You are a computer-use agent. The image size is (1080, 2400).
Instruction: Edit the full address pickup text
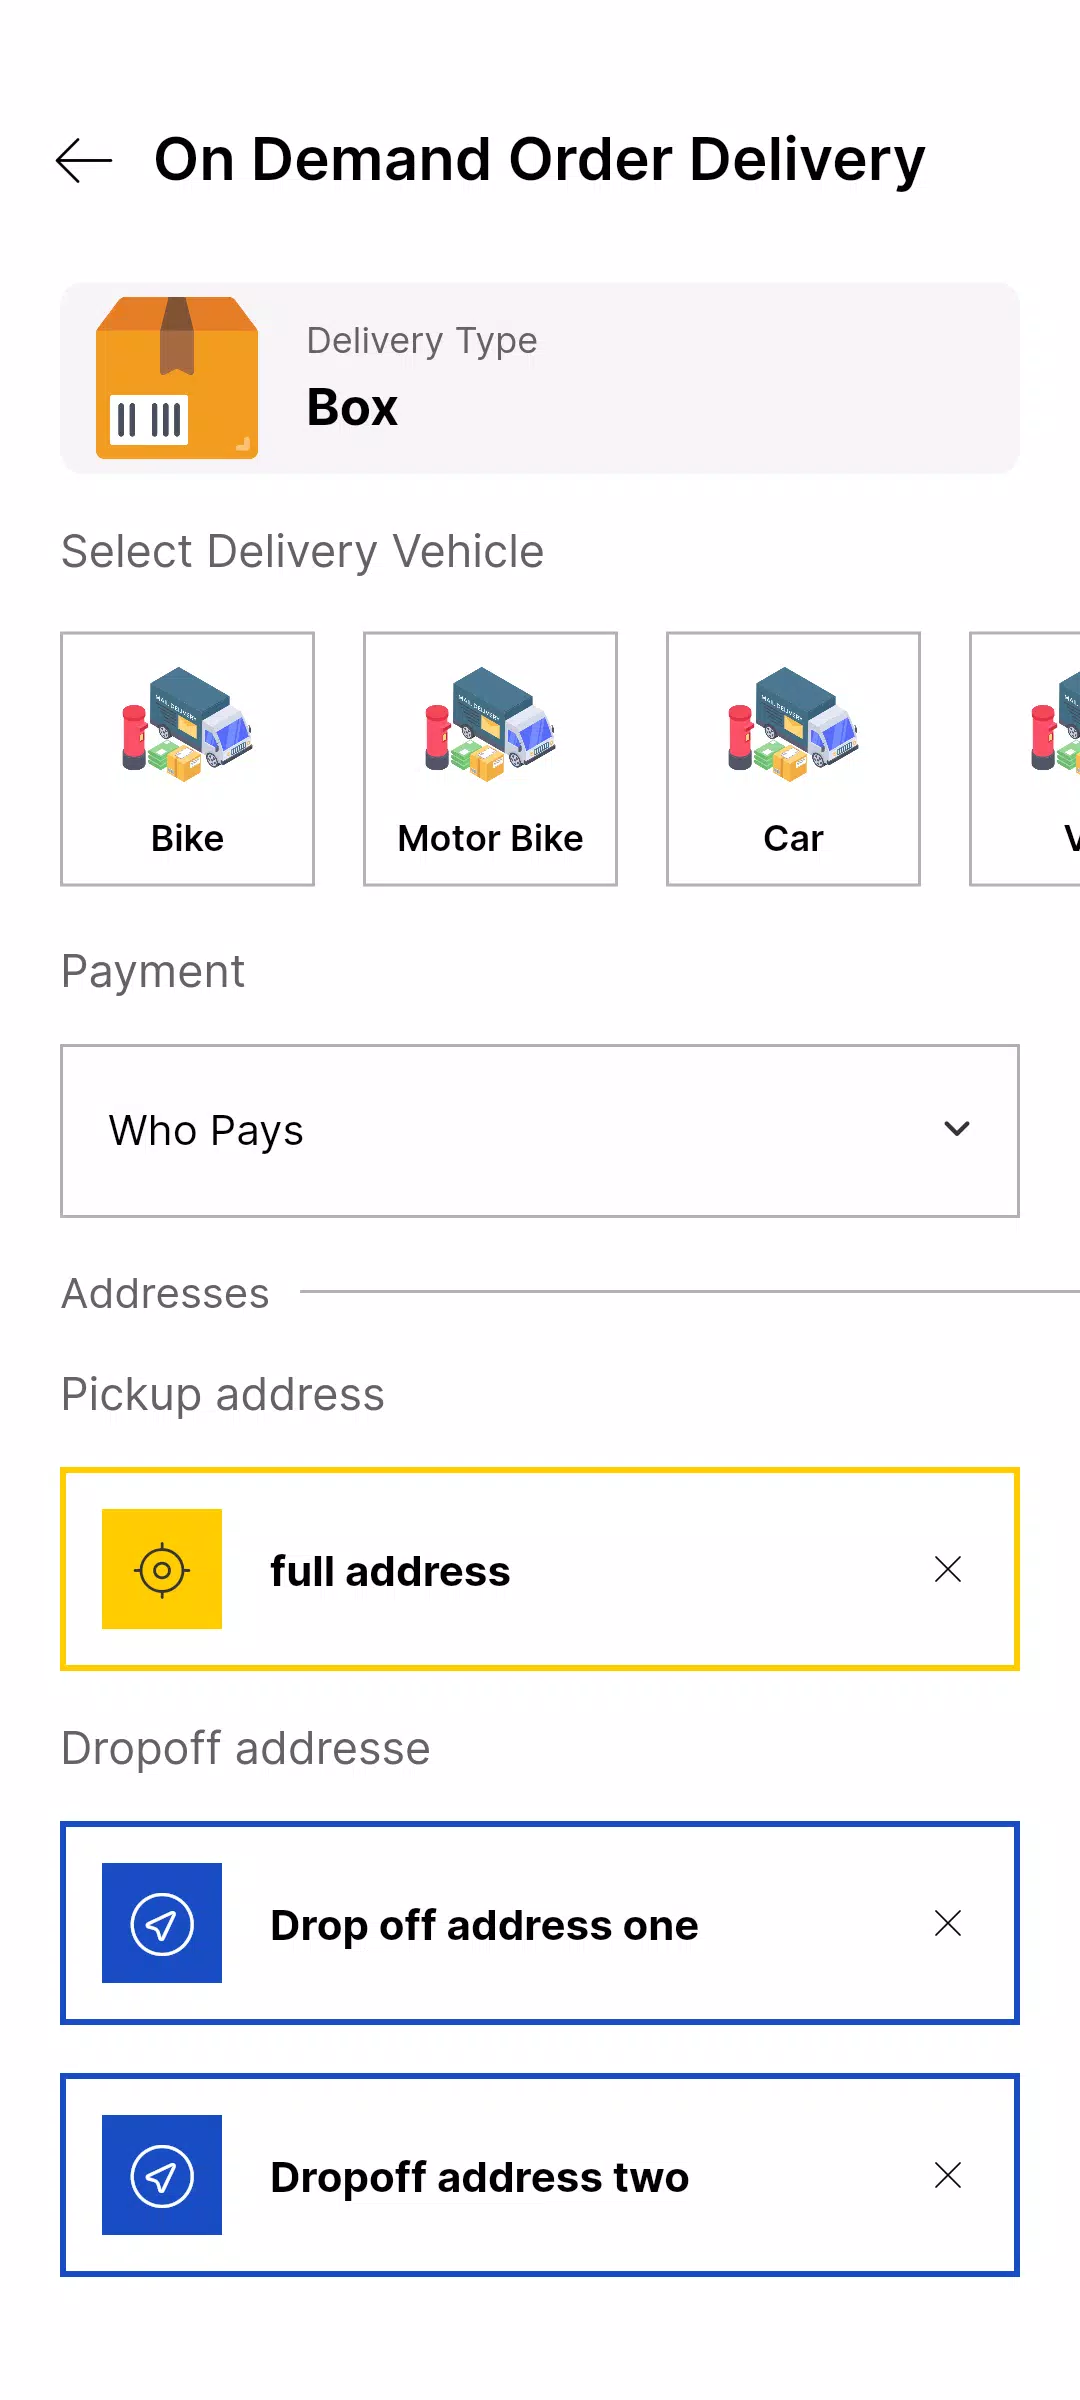pyautogui.click(x=390, y=1571)
